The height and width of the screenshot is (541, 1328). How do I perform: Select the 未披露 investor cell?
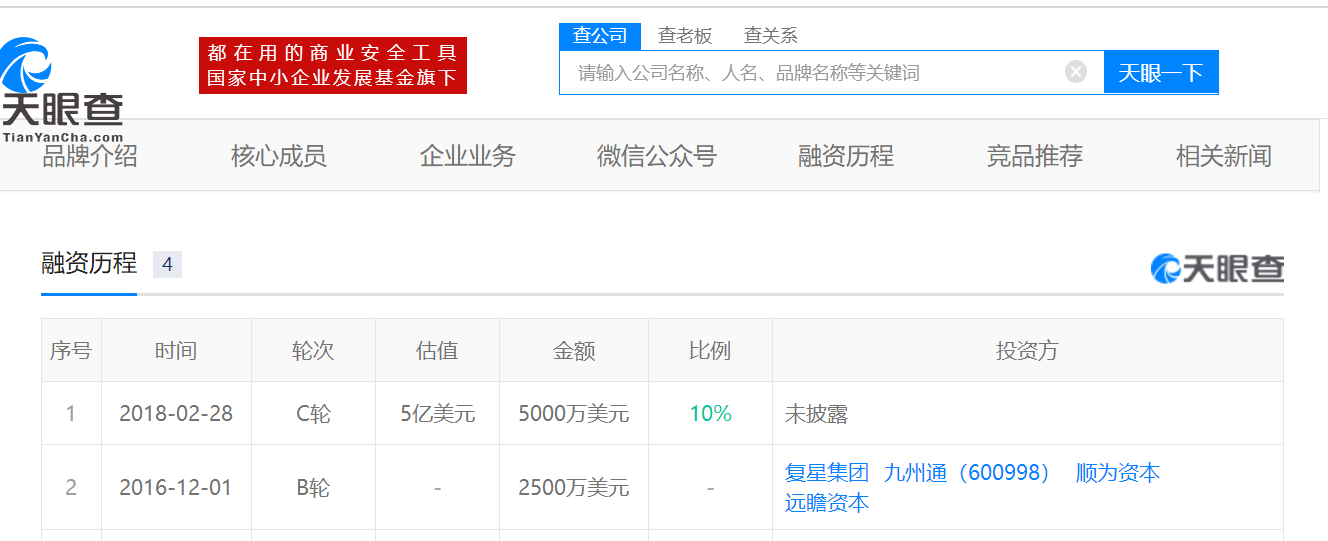click(1027, 413)
